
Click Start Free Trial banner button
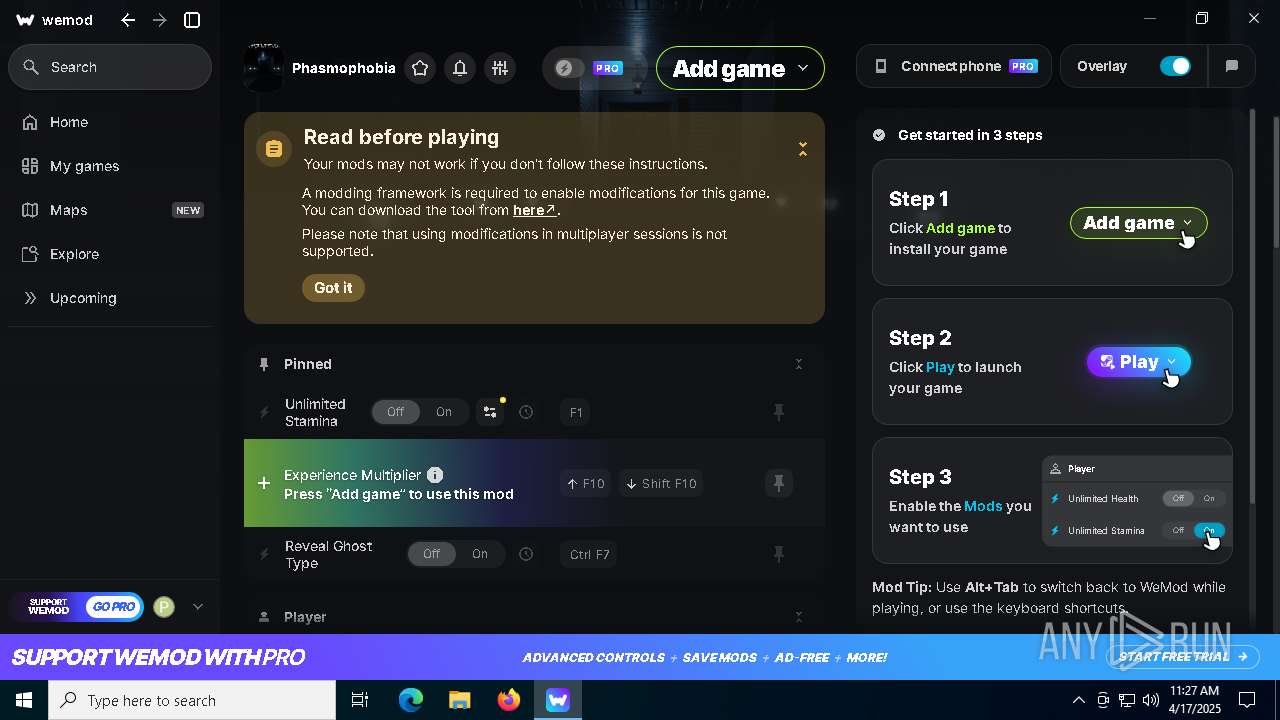(1185, 657)
